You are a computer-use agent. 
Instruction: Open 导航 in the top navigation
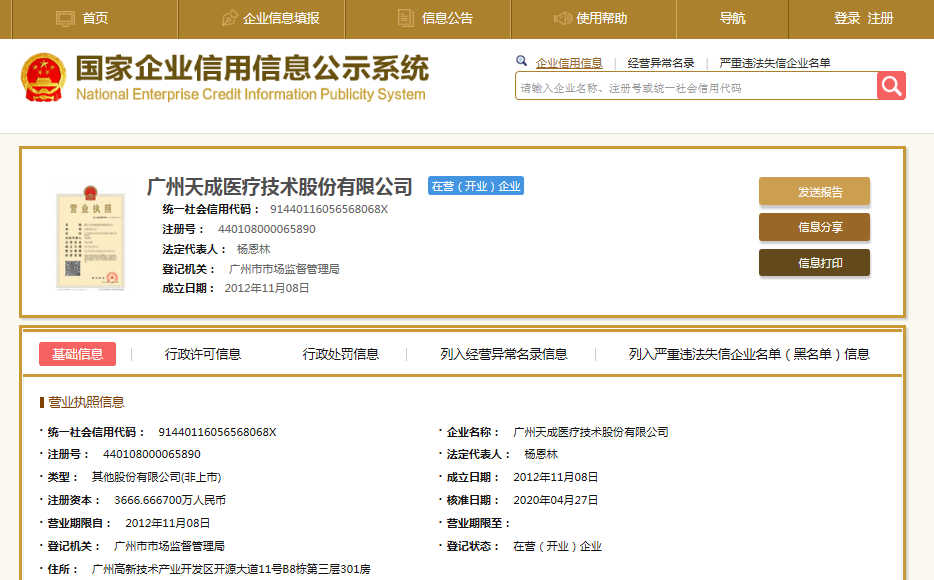pyautogui.click(x=732, y=18)
